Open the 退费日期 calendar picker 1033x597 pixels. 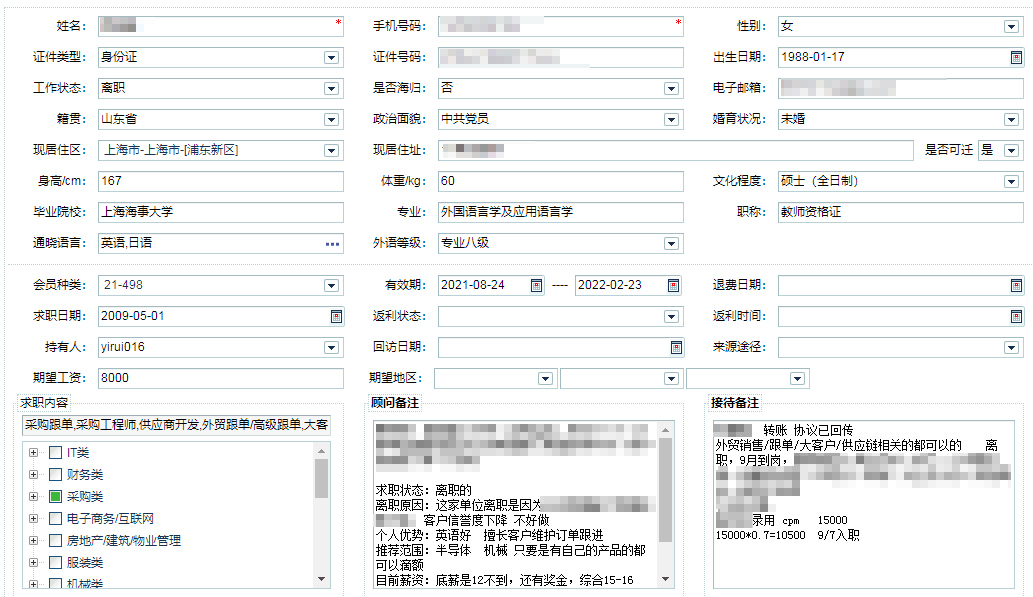pyautogui.click(x=1016, y=285)
